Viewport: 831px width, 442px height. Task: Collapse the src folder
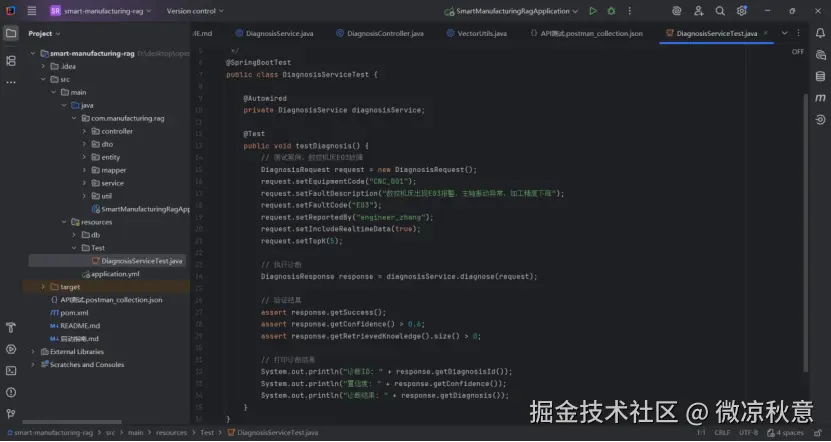[x=43, y=79]
